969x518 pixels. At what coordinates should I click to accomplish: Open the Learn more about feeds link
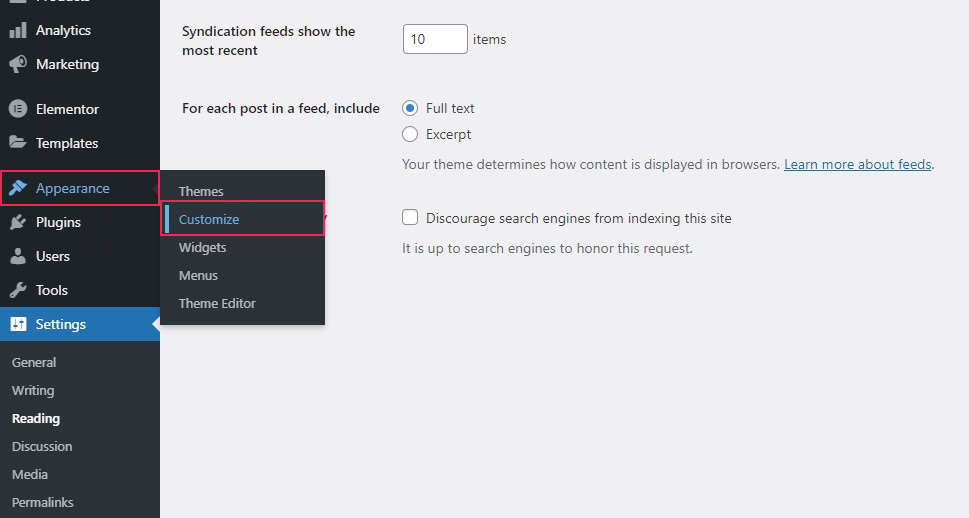point(857,164)
